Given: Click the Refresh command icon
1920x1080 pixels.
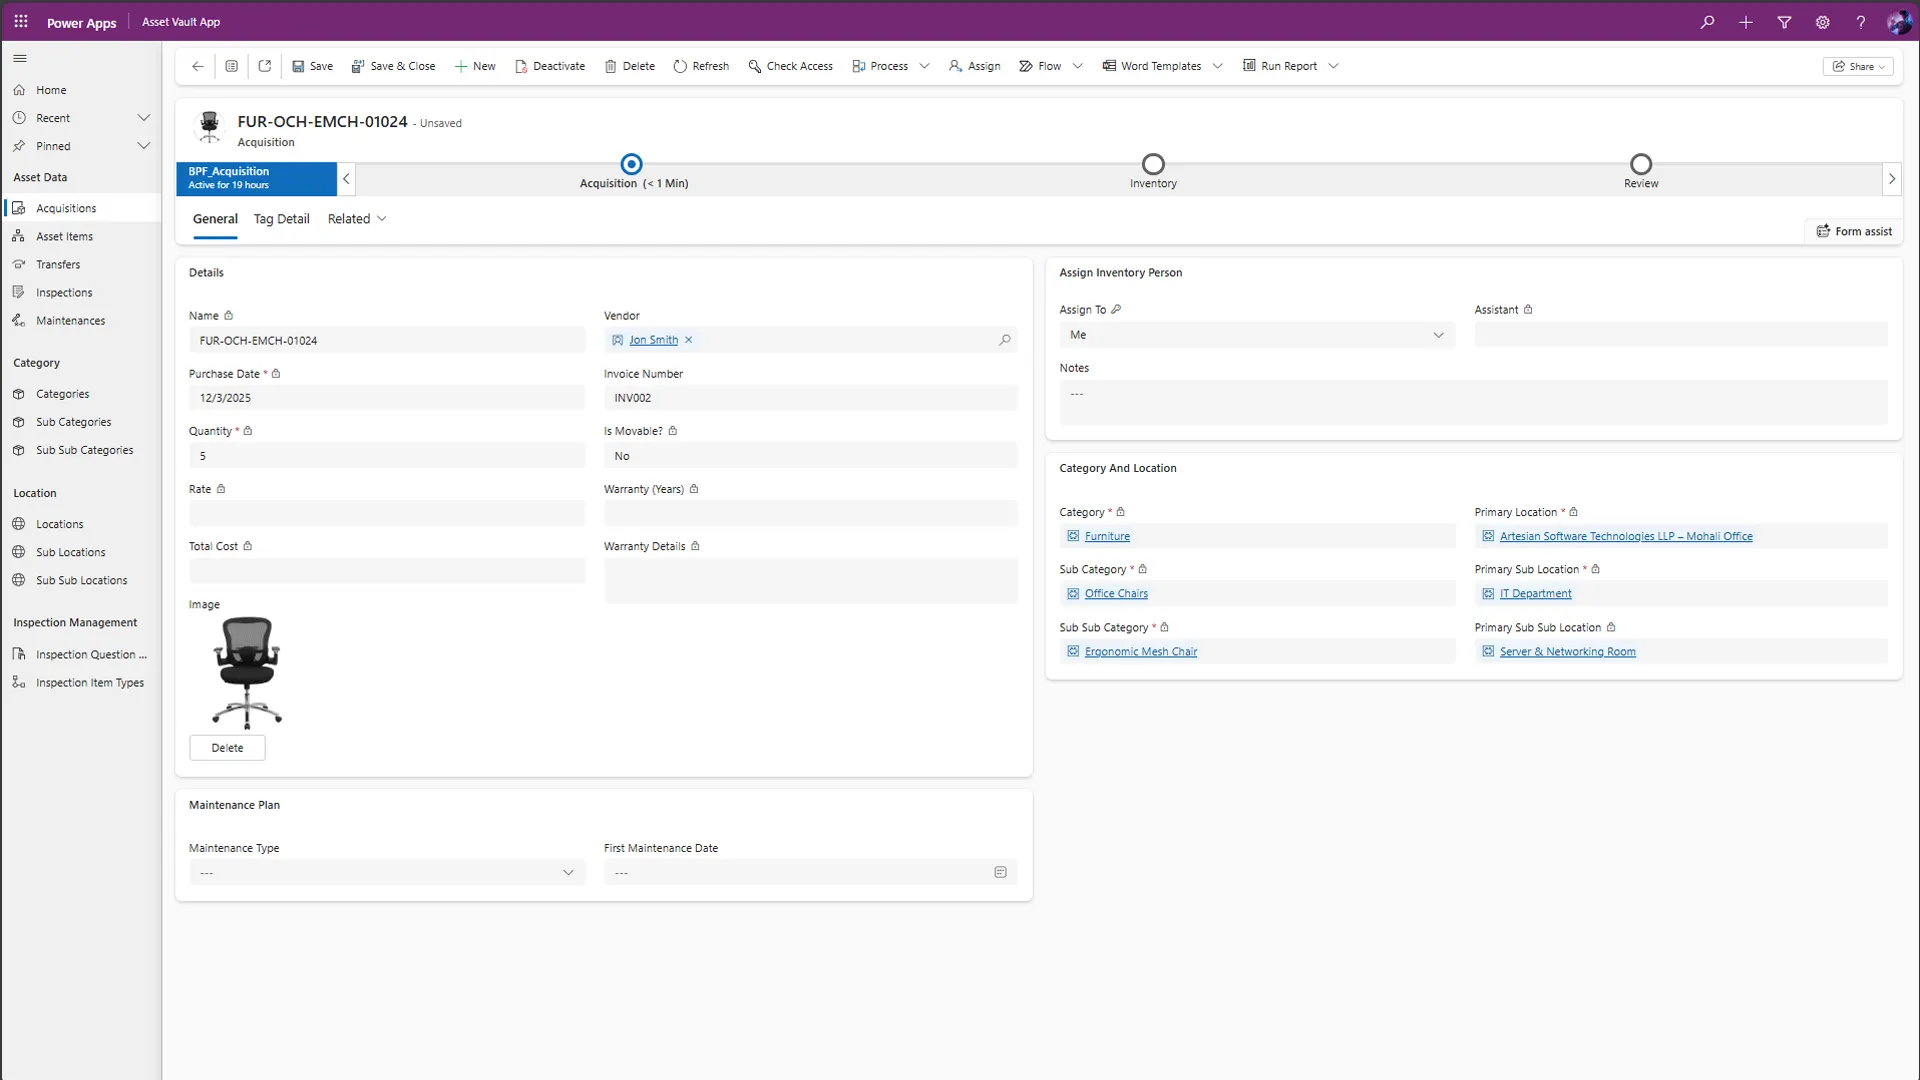Looking at the screenshot, I should pos(680,66).
